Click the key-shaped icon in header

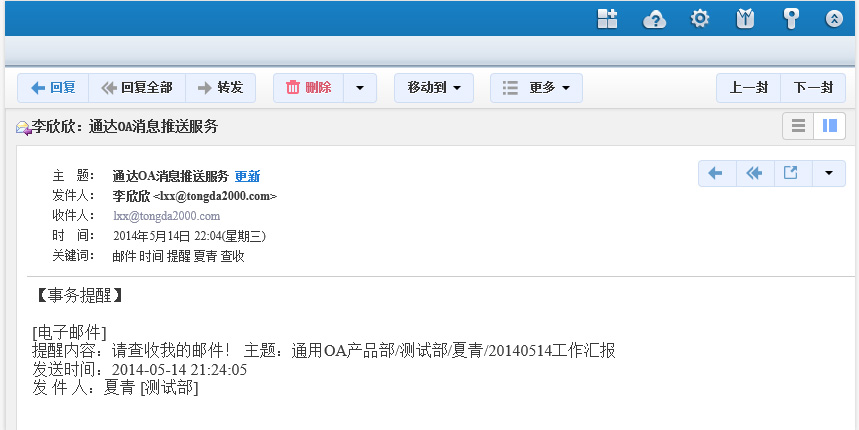(x=791, y=18)
